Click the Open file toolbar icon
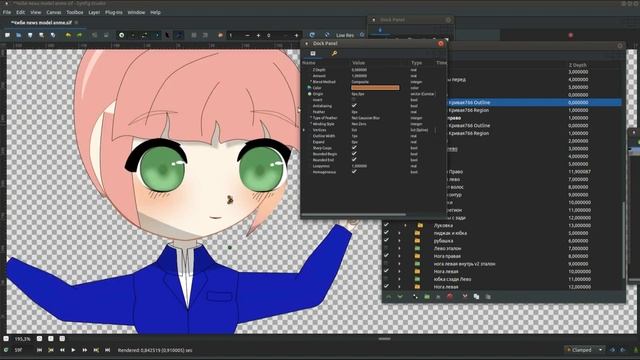 tap(19, 36)
